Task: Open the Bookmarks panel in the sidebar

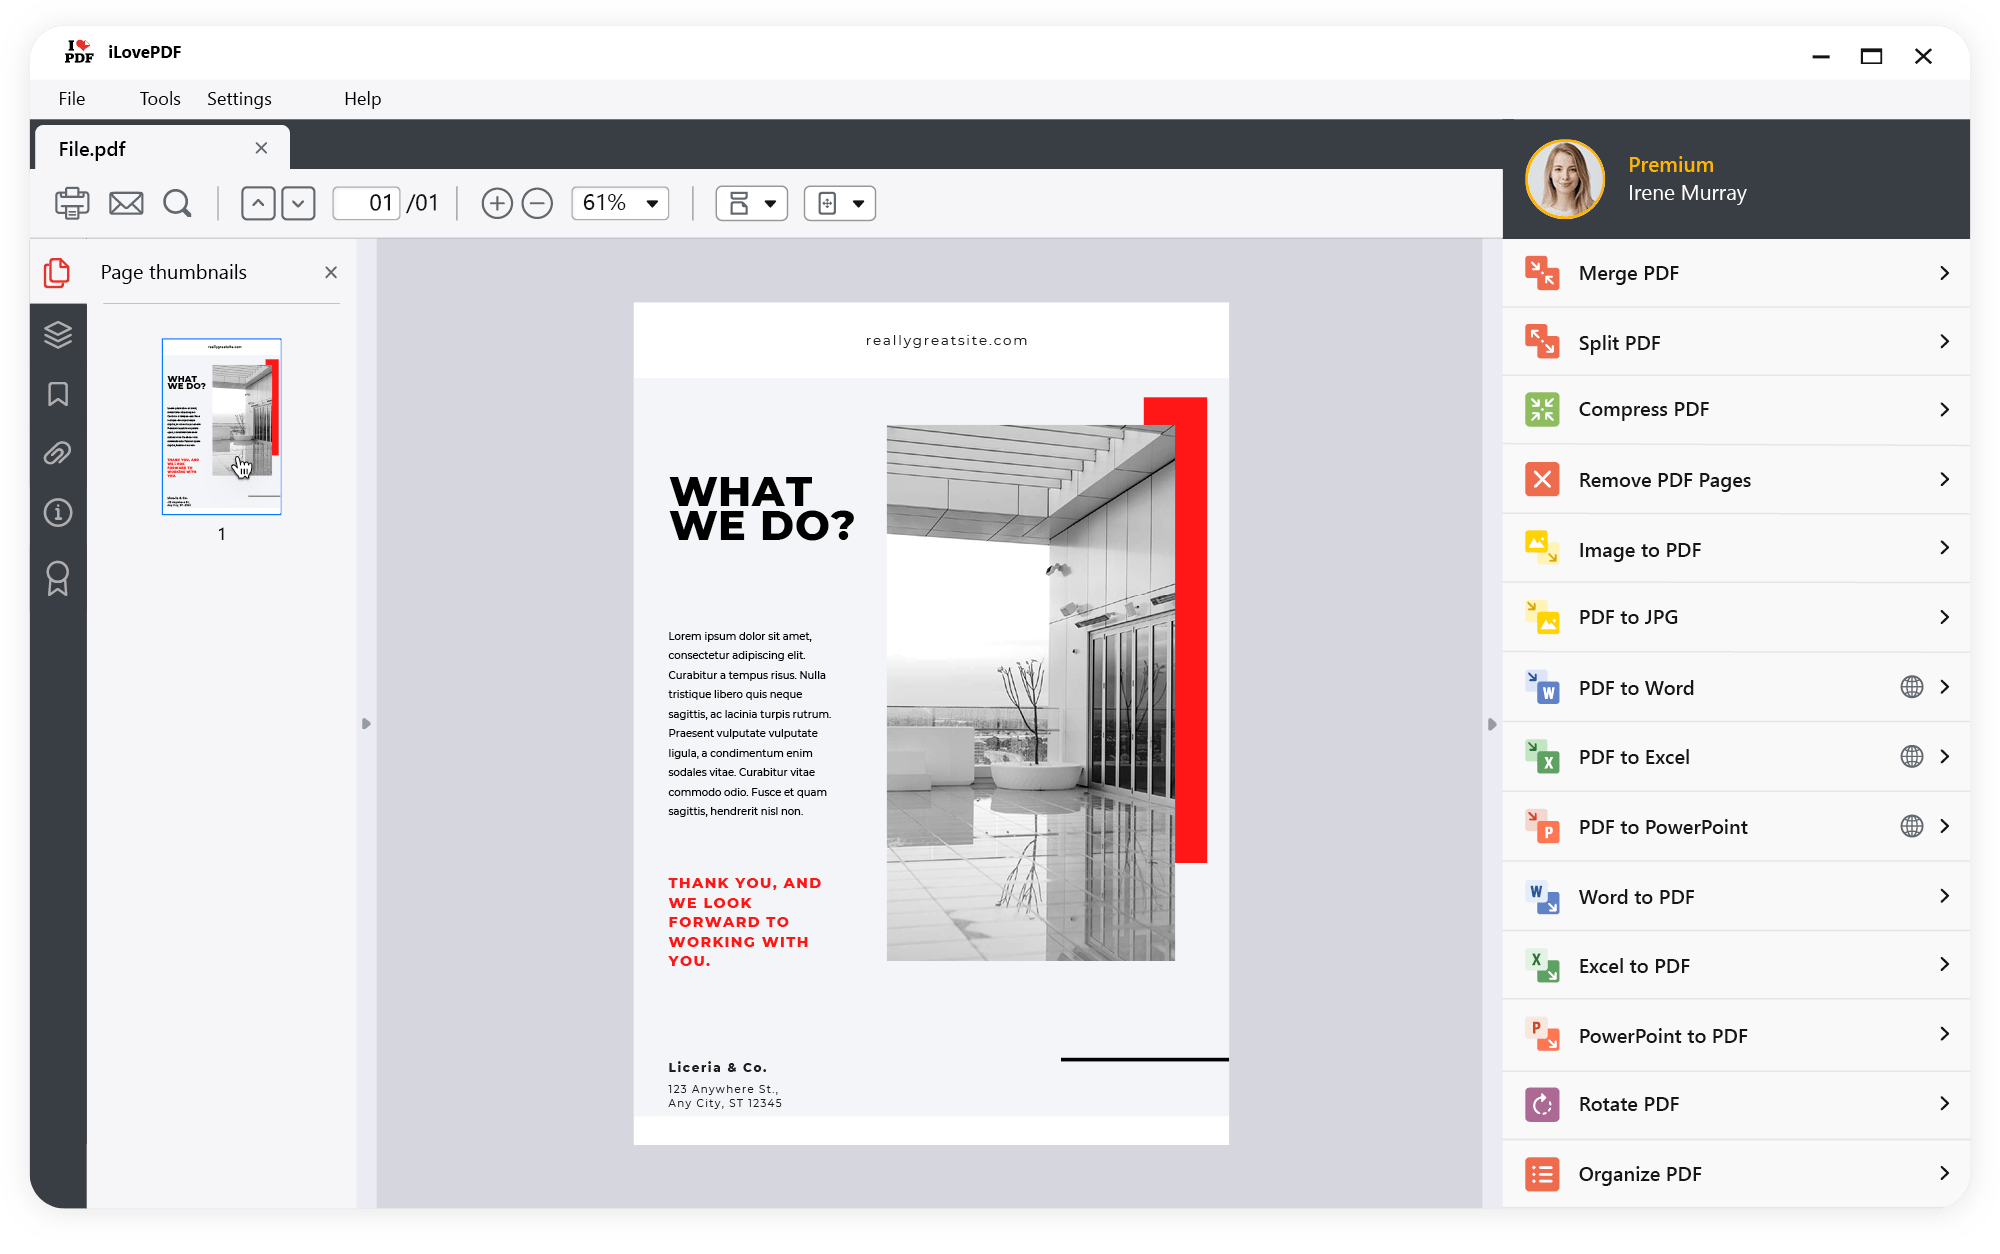Action: 57,394
